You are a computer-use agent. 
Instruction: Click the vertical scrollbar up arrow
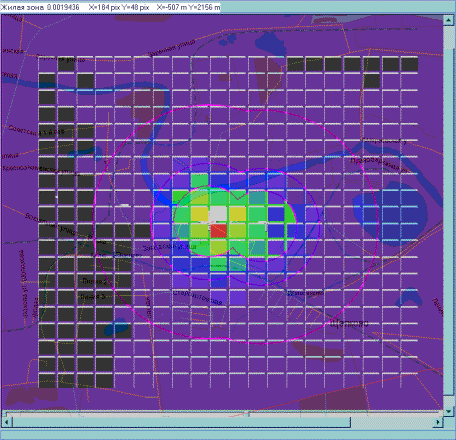click(x=448, y=20)
